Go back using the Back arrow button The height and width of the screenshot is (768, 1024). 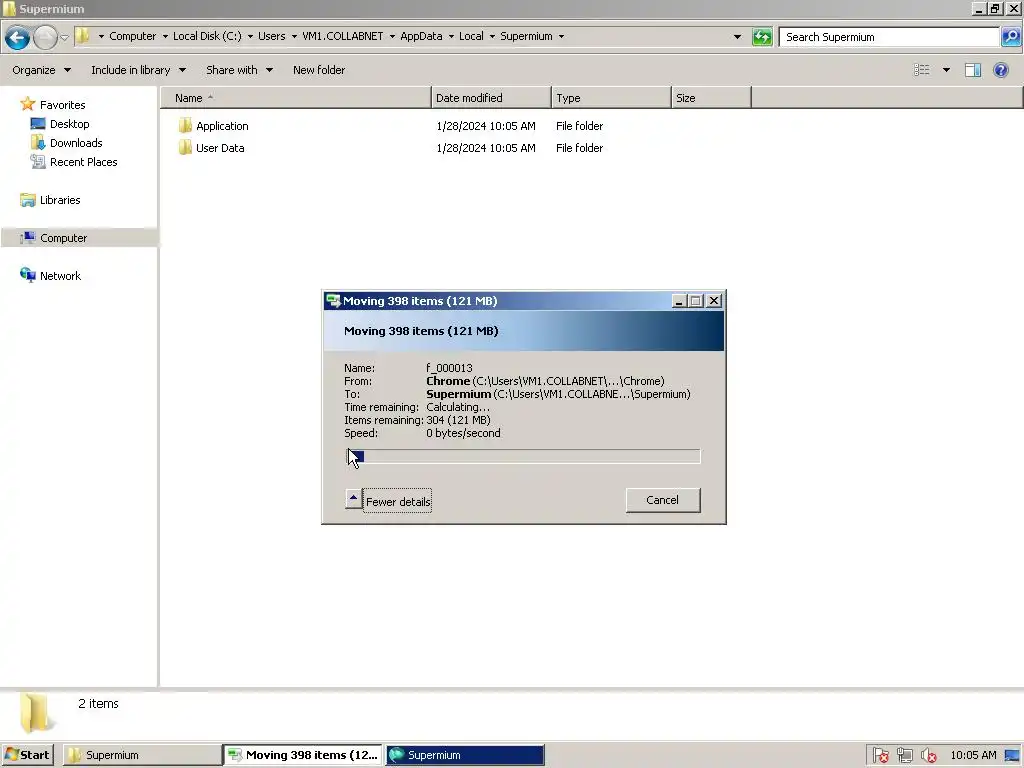[18, 37]
